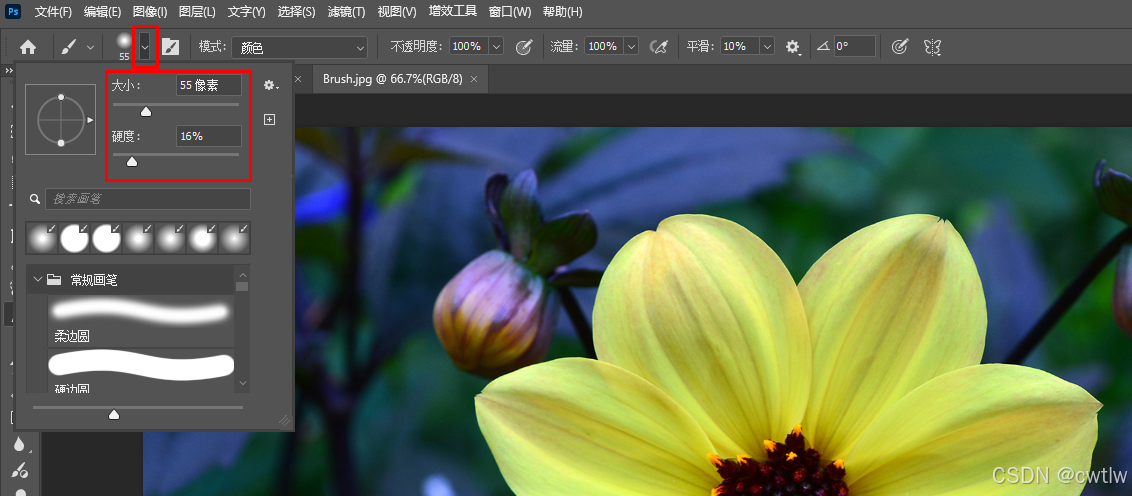The image size is (1132, 496).
Task: Toggle pressure for size button
Action: pos(899,47)
